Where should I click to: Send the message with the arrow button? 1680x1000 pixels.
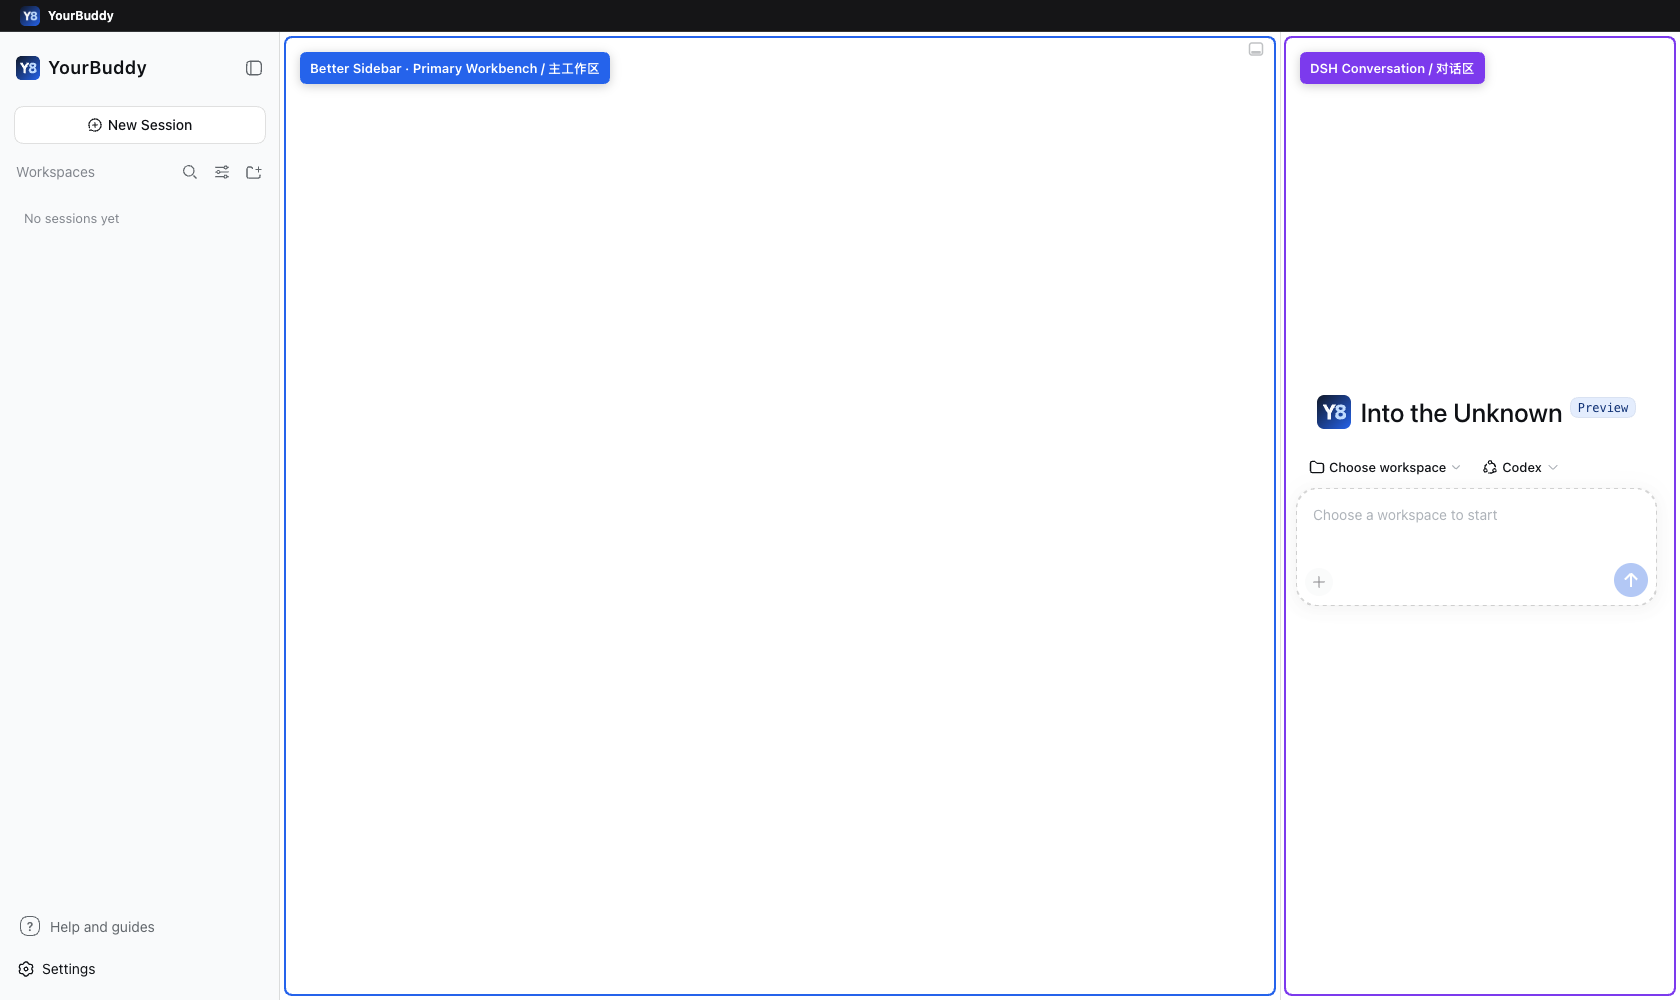1631,580
